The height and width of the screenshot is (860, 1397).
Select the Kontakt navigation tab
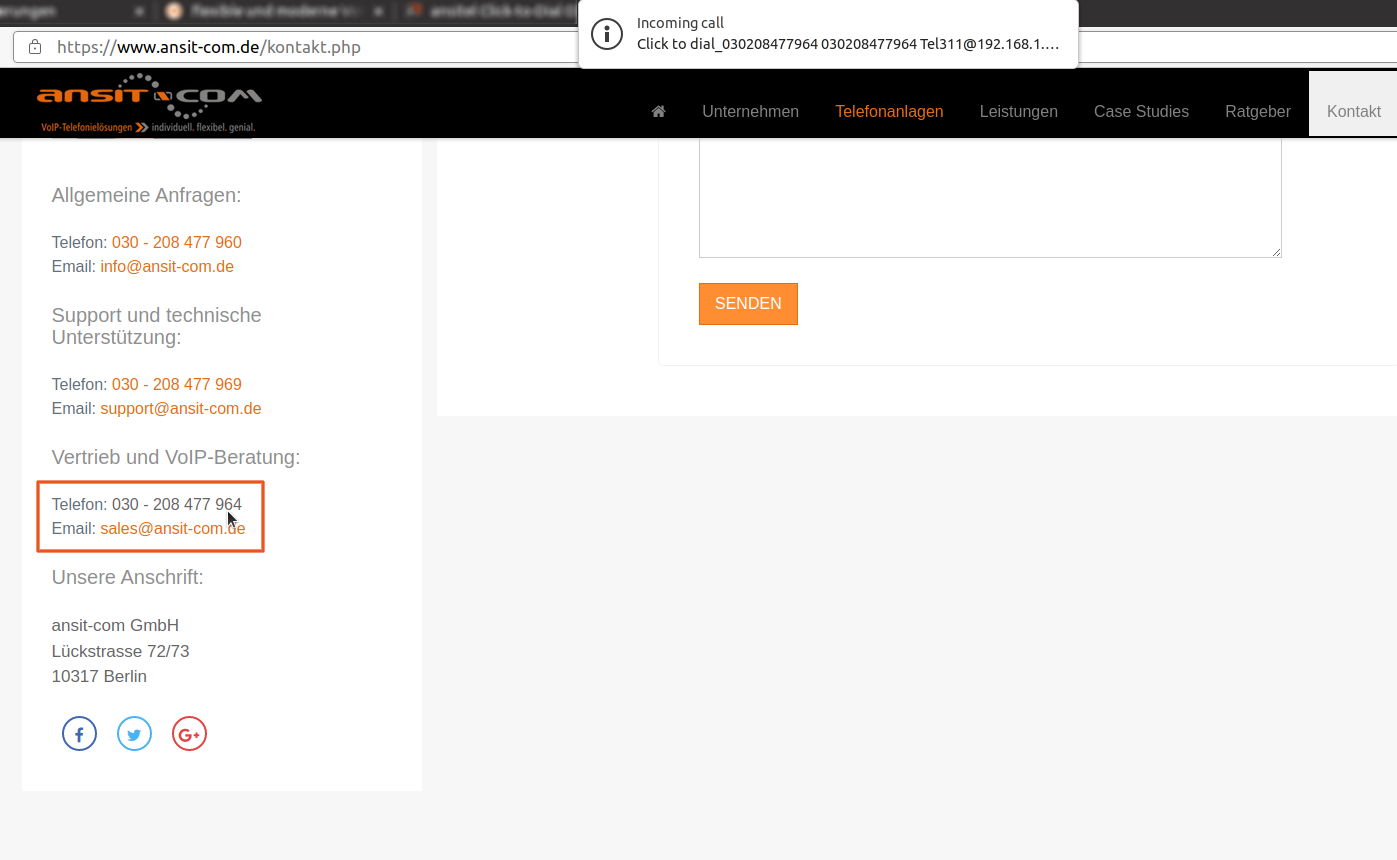pos(1353,112)
